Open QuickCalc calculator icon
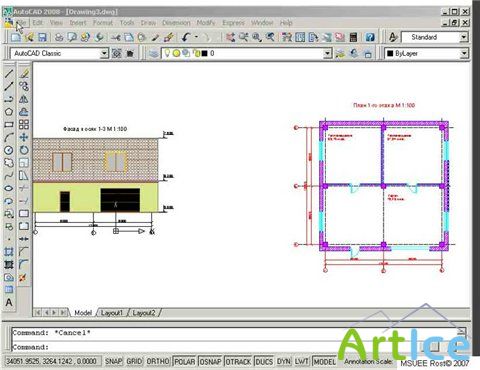This screenshot has height=370, width=480. [x=353, y=37]
